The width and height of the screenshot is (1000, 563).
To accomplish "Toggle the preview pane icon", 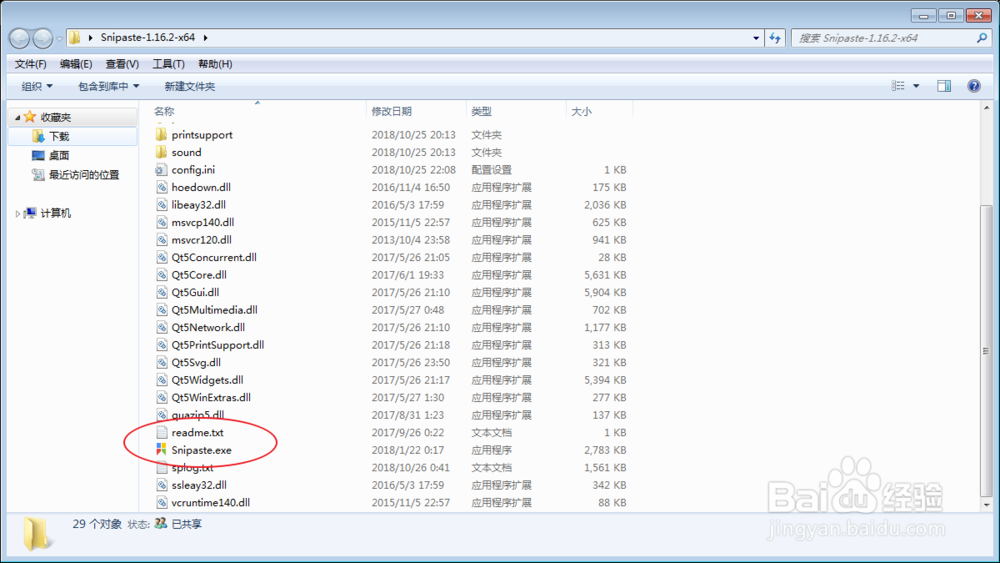I will (944, 86).
